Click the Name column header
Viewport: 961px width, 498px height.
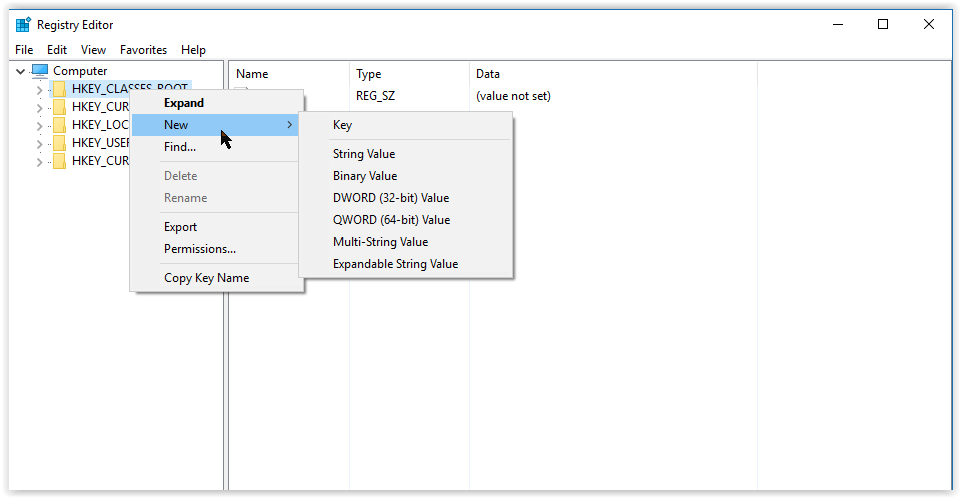tap(289, 74)
